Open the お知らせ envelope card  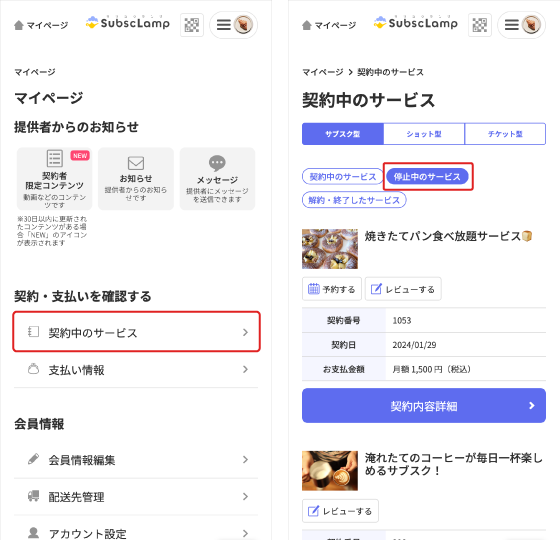click(x=136, y=179)
